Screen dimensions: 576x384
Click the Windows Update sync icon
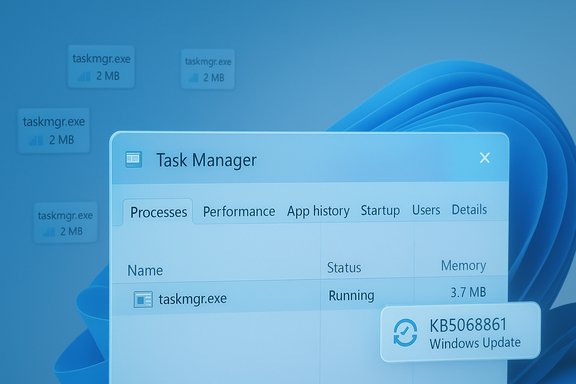pos(405,333)
